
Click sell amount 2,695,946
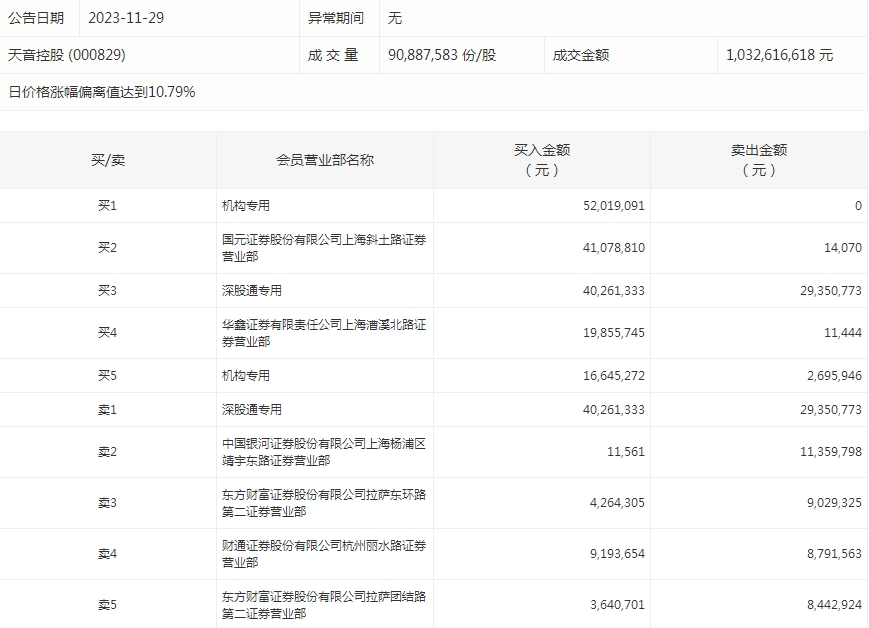point(835,376)
